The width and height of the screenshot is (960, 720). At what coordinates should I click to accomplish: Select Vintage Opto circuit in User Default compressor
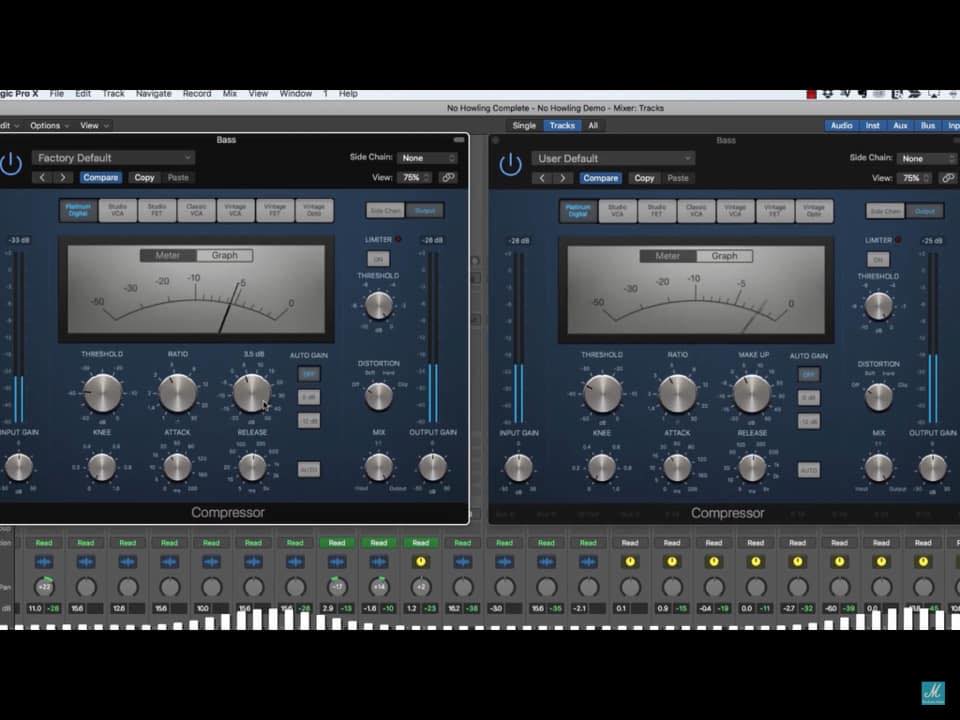[x=814, y=211]
